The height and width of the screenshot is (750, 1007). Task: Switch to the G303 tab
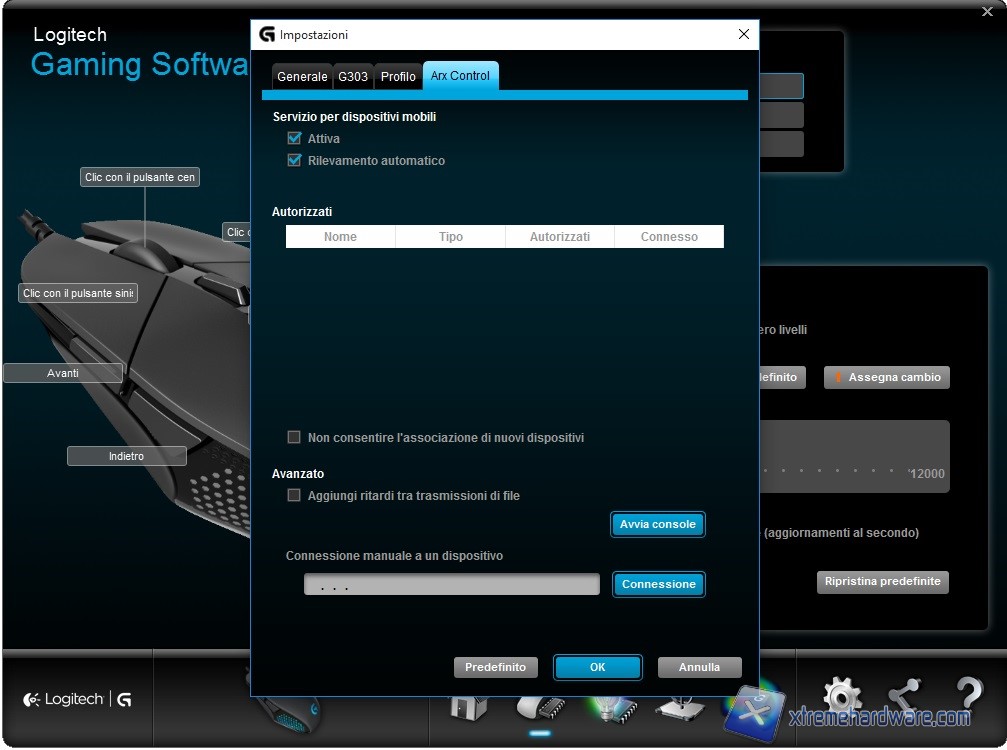click(x=353, y=77)
